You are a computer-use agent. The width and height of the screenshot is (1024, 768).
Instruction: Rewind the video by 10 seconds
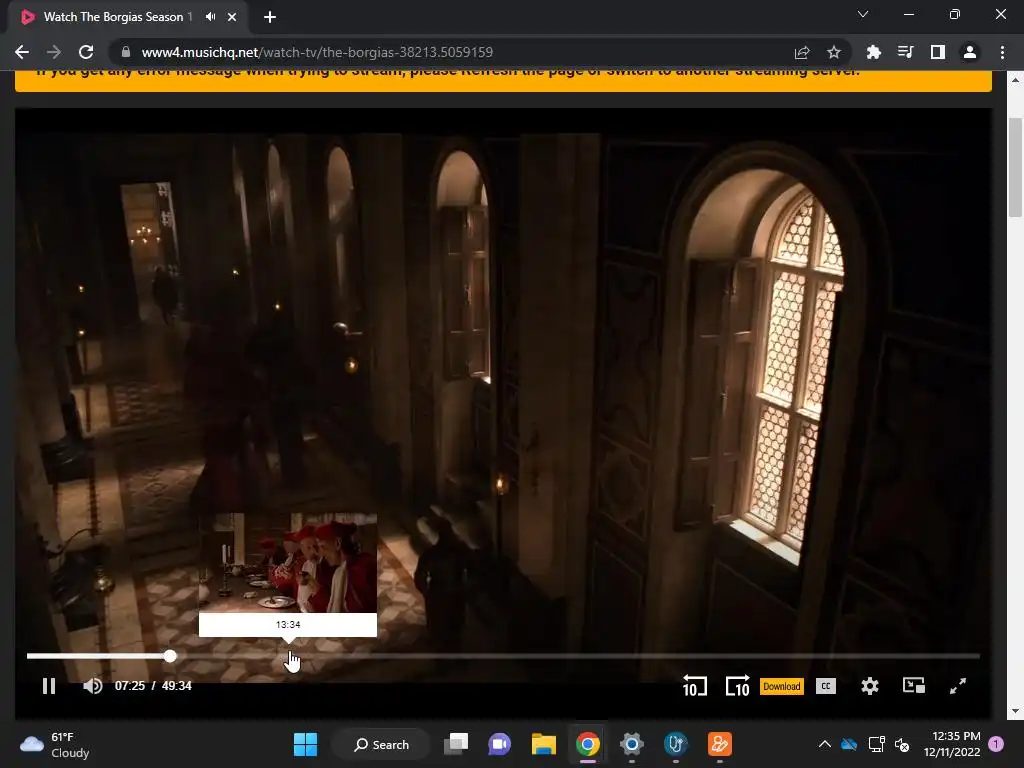(x=694, y=686)
